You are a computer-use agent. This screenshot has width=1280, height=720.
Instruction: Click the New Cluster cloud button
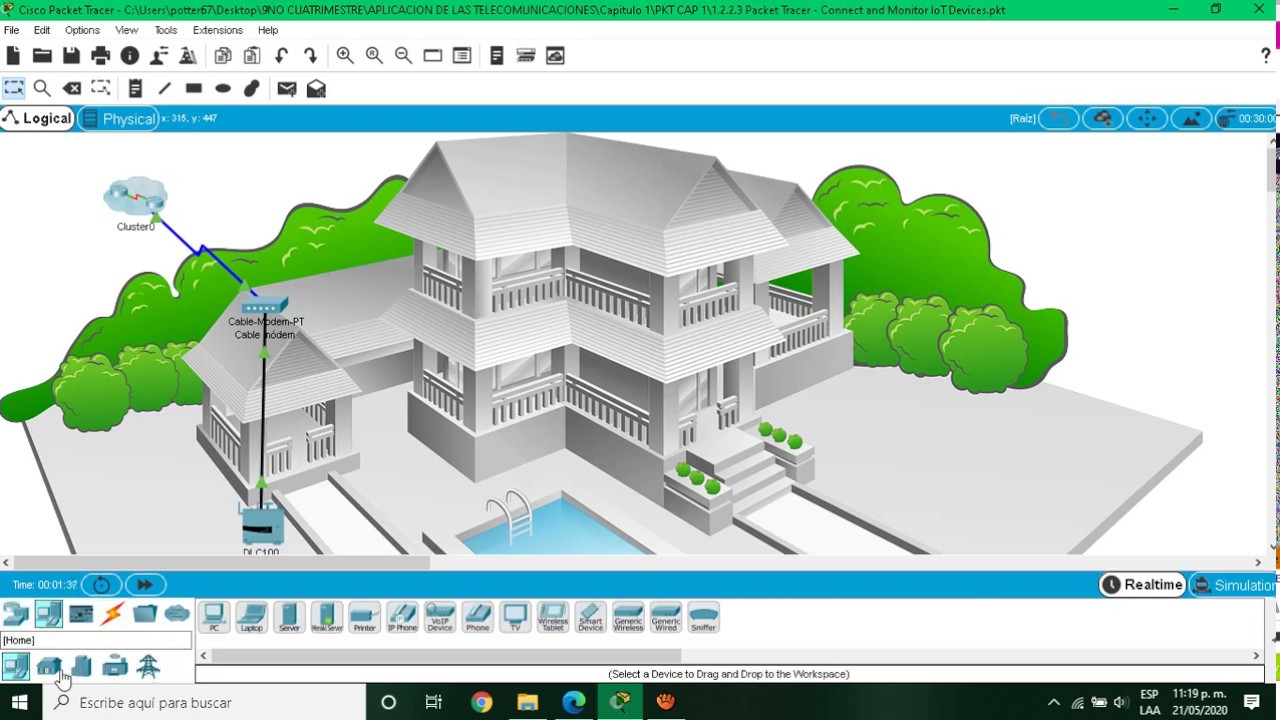pos(1103,119)
